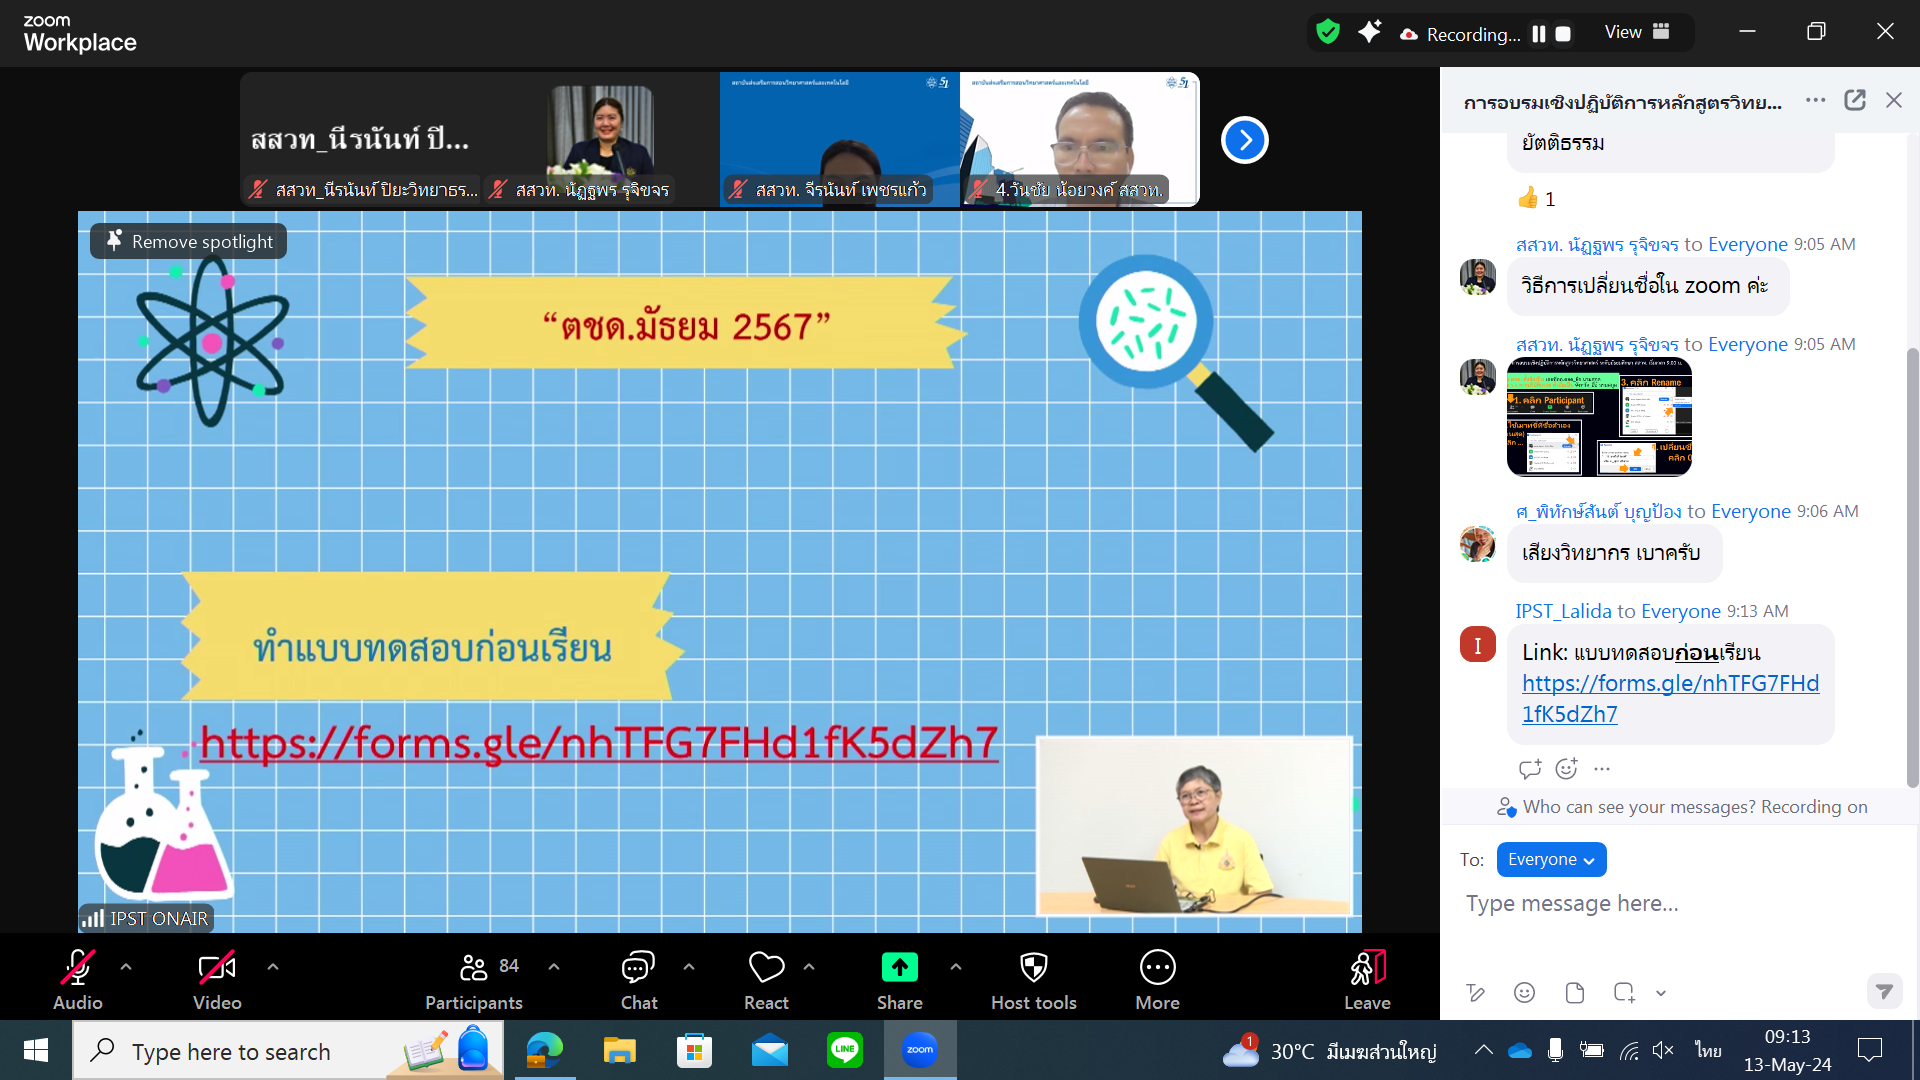Click the taskbar search box
The width and height of the screenshot is (1920, 1080).
coord(289,1050)
